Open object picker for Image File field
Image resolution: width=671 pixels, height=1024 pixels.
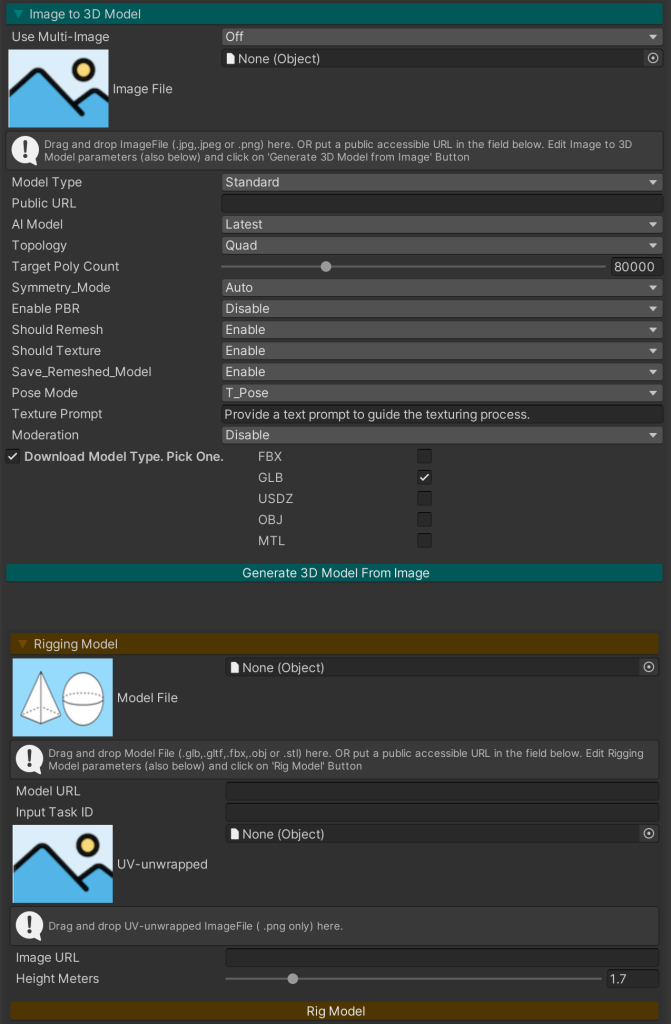click(653, 59)
